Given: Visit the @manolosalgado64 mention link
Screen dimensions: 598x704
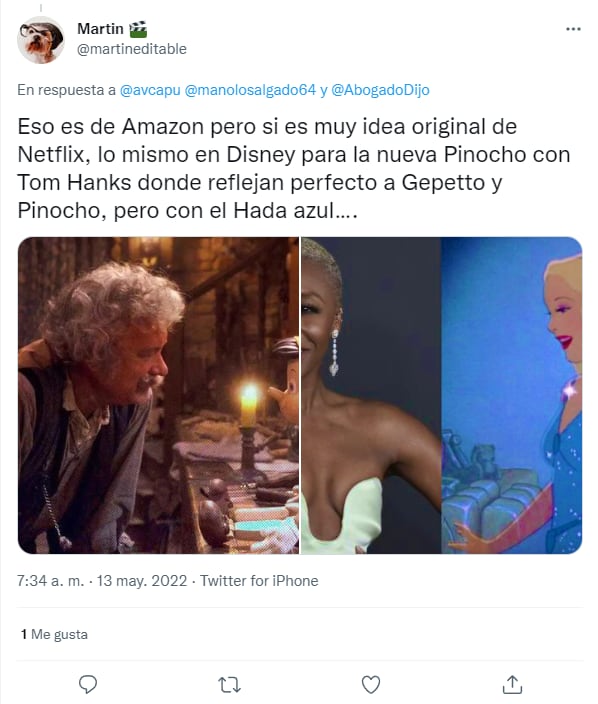Looking at the screenshot, I should (x=251, y=90).
